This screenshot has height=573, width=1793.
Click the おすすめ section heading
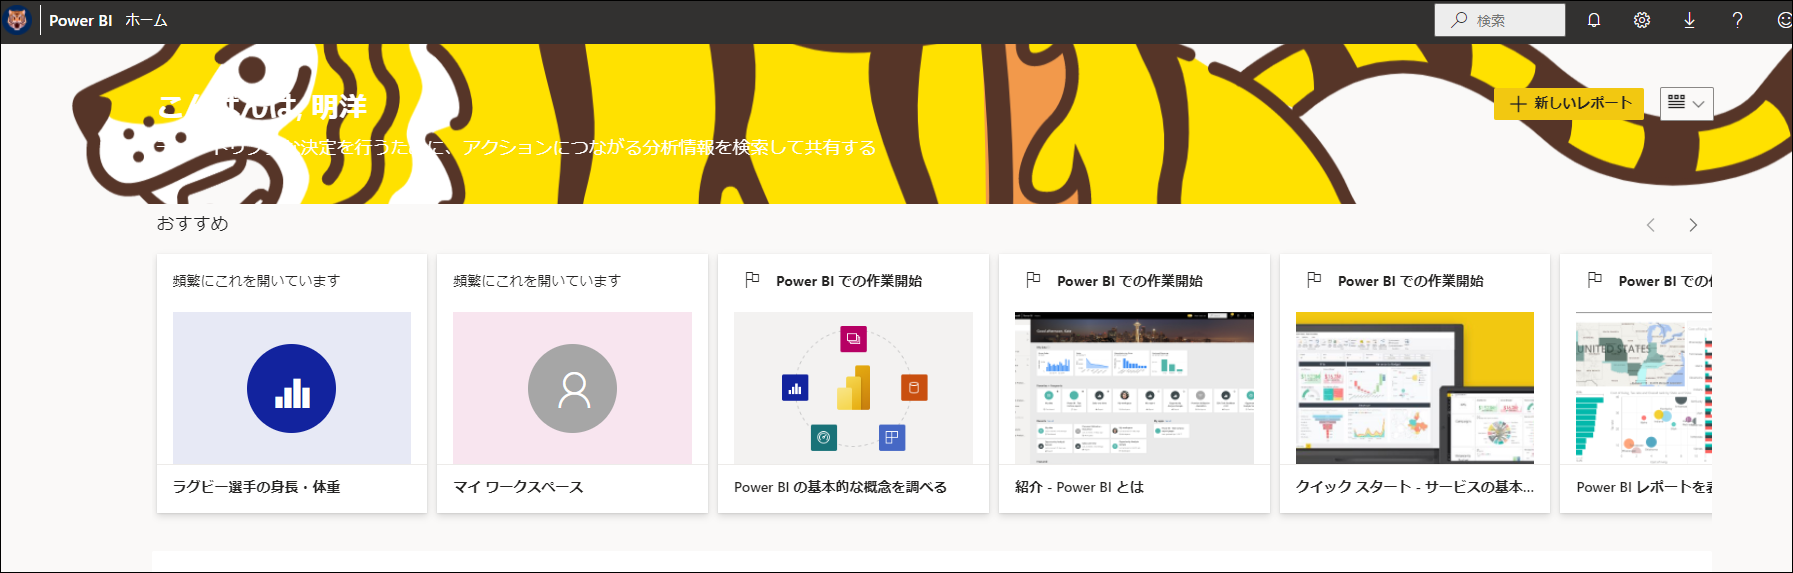[193, 224]
